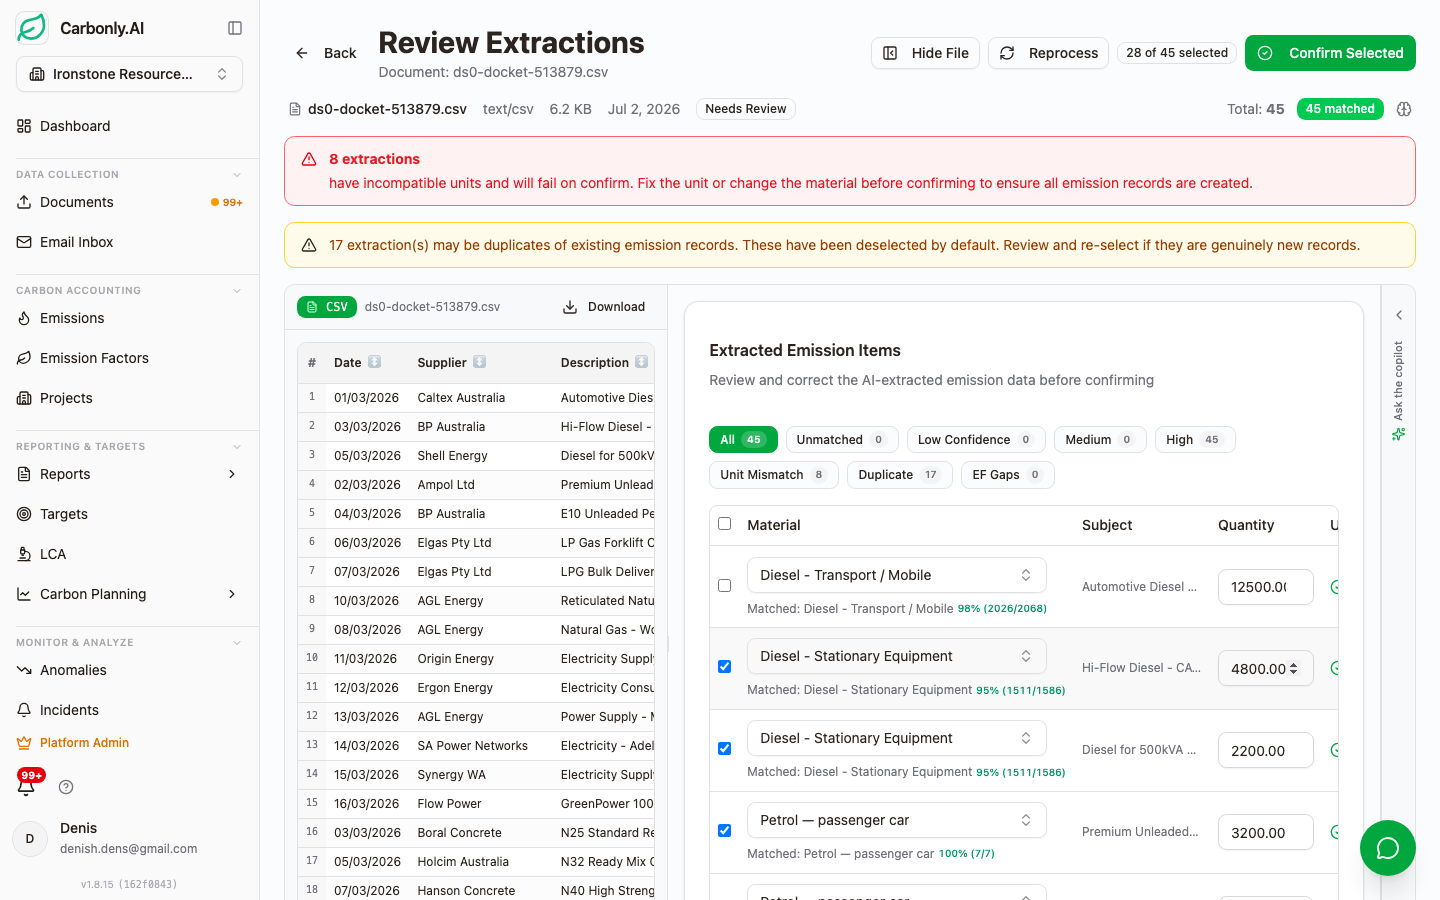Click the Documents upload icon

click(x=24, y=202)
